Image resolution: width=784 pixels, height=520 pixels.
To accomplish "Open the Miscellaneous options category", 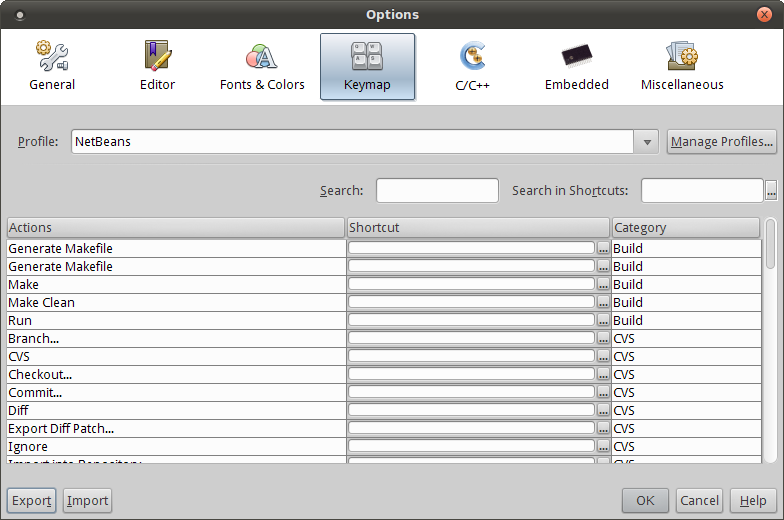I will point(682,66).
